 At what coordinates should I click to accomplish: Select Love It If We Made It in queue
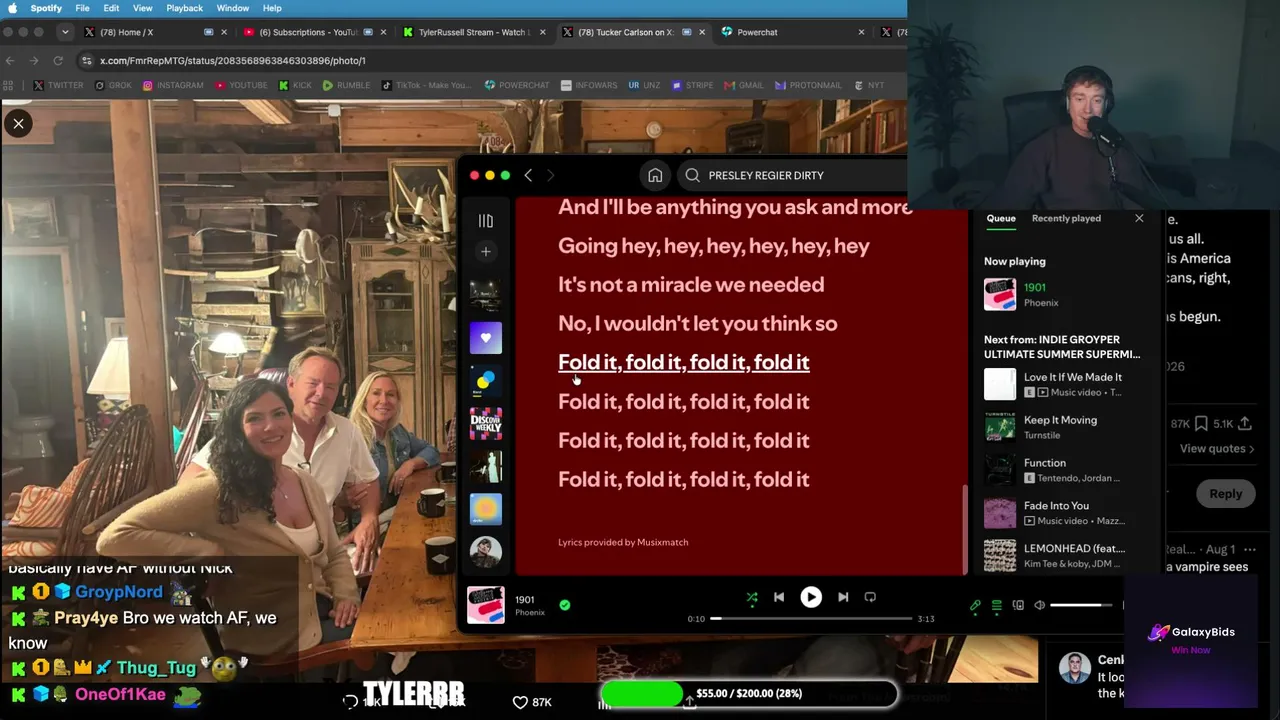(x=1064, y=384)
